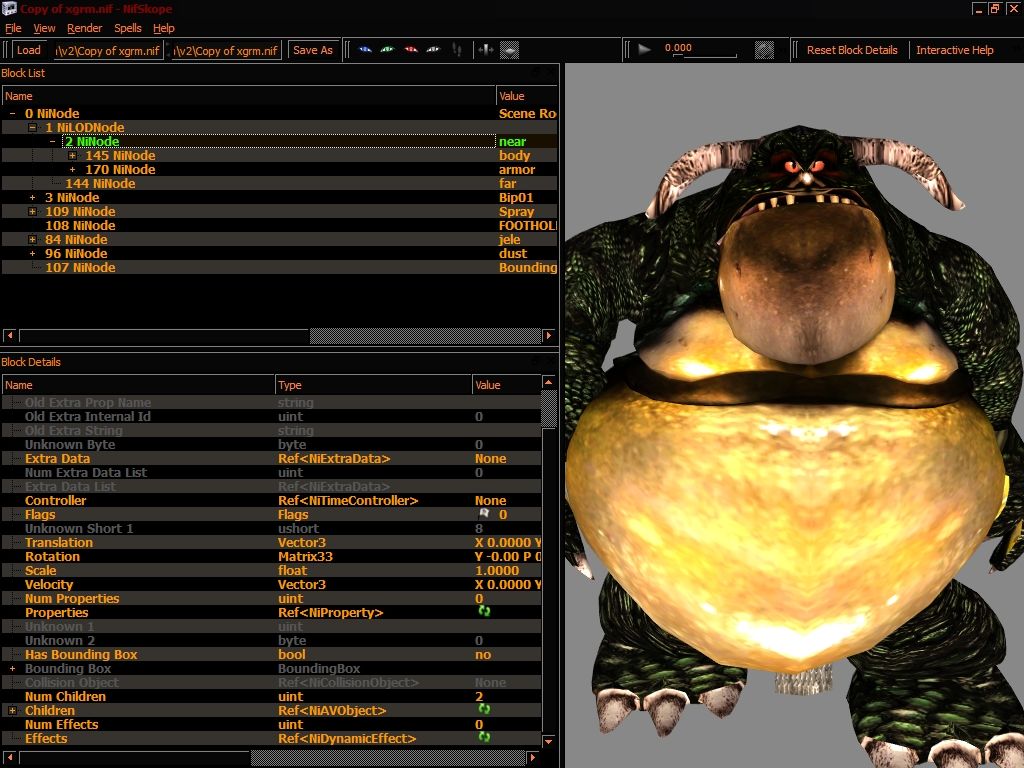Expand the Bounding Box row
Screen dimensions: 1024x768
point(12,669)
